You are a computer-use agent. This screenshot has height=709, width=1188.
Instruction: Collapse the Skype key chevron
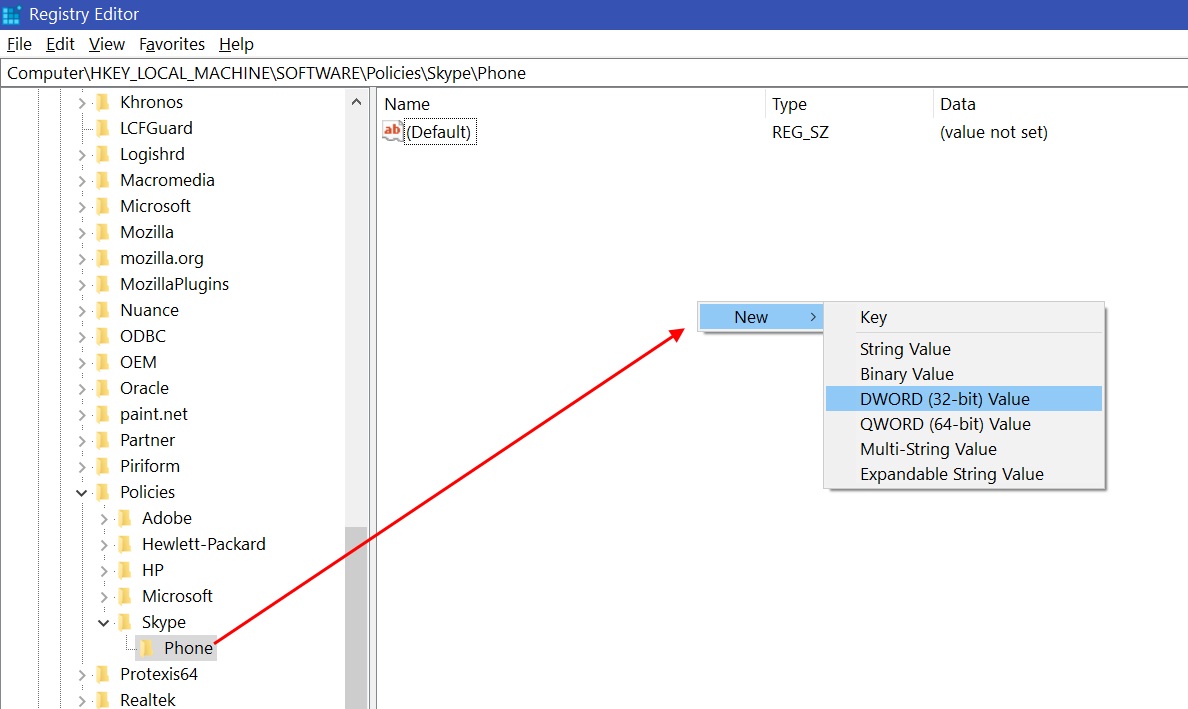[104, 622]
